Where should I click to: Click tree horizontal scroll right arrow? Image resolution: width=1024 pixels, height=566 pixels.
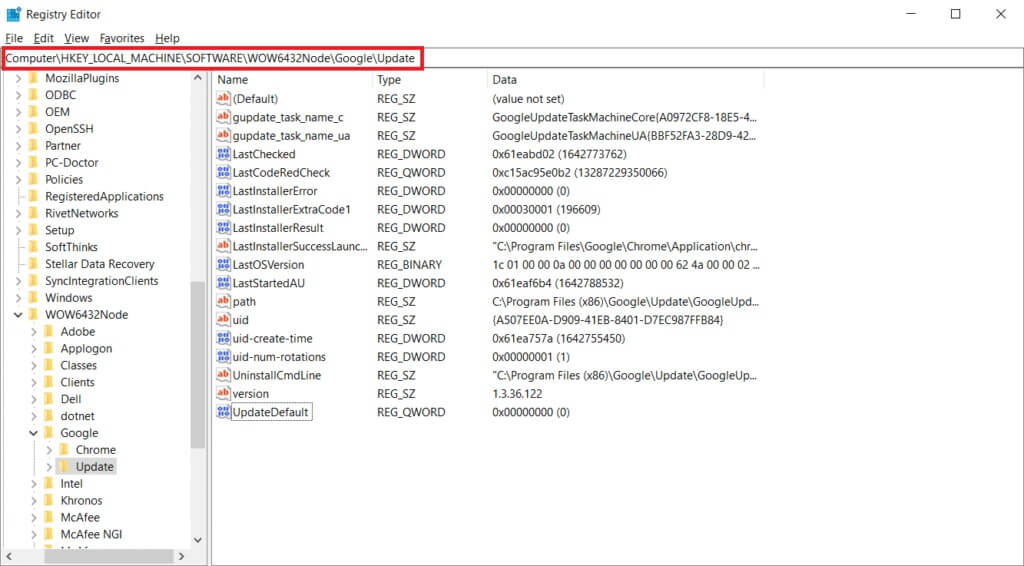point(182,556)
